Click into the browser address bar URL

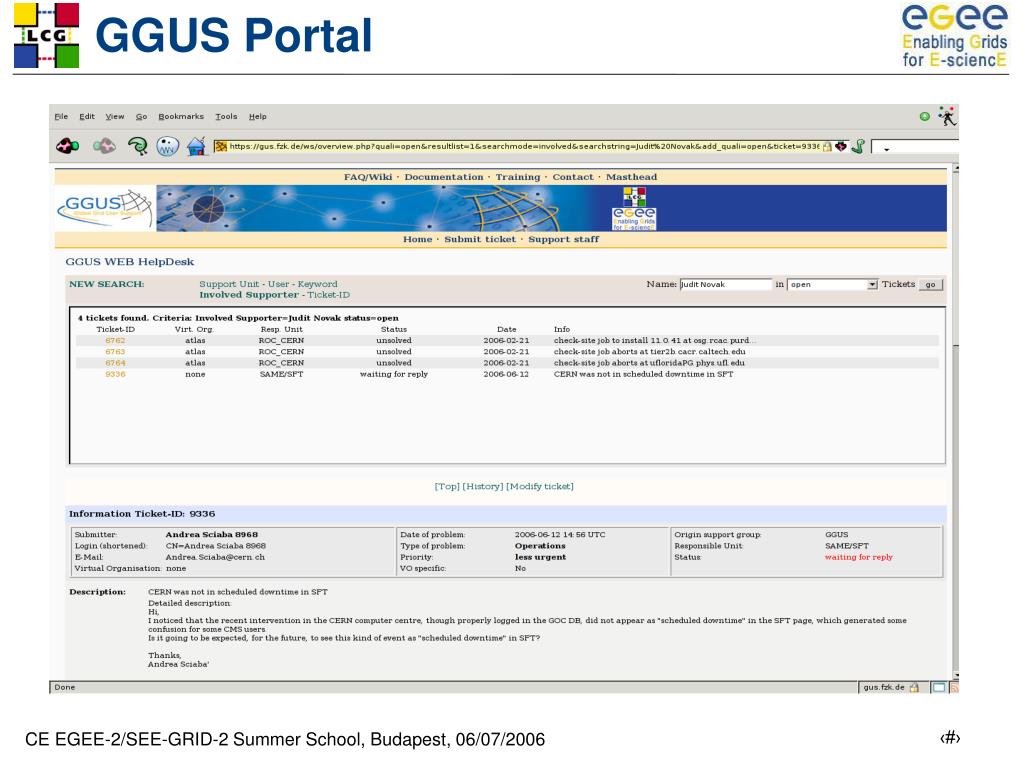[524, 146]
